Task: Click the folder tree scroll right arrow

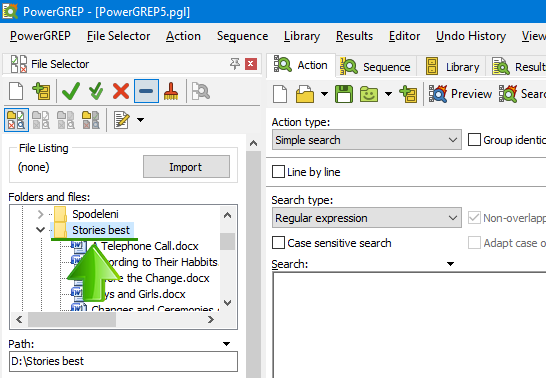Action: [x=211, y=320]
